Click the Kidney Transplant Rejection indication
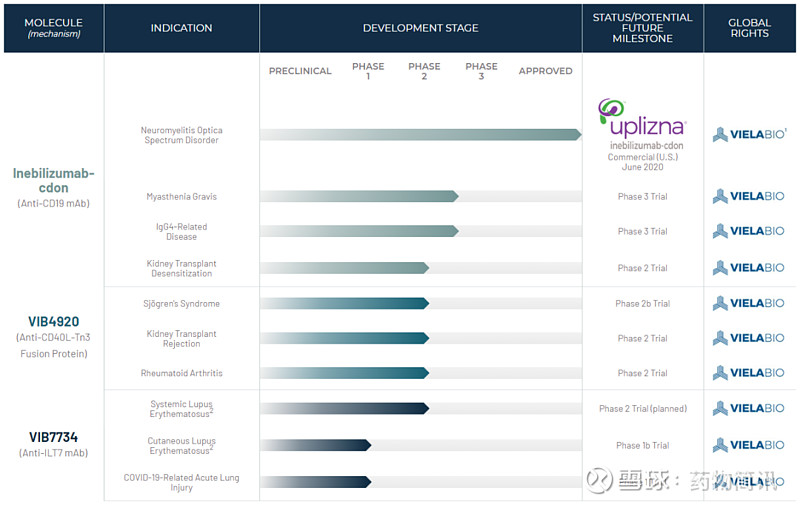Screen dimensions: 800x505 (181, 338)
